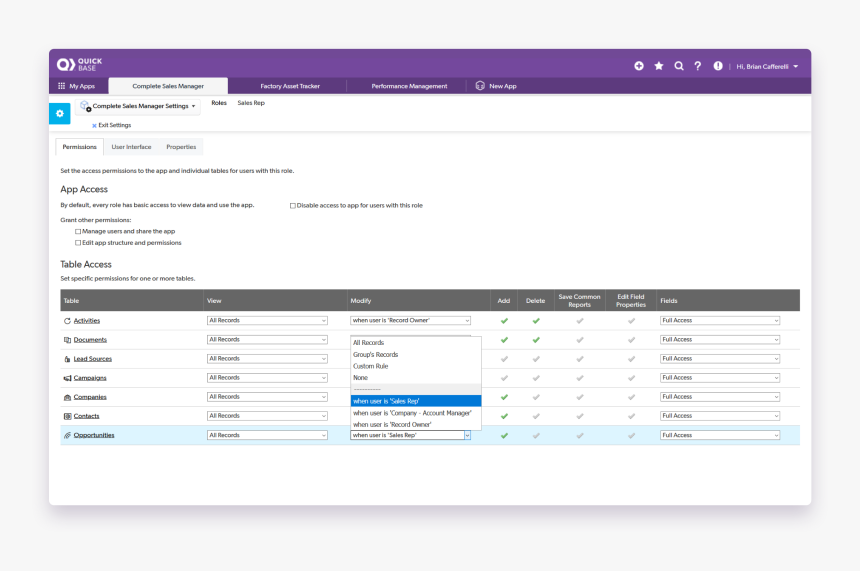The width and height of the screenshot is (860, 571).
Task: Switch to User Interface tab
Action: (131, 147)
